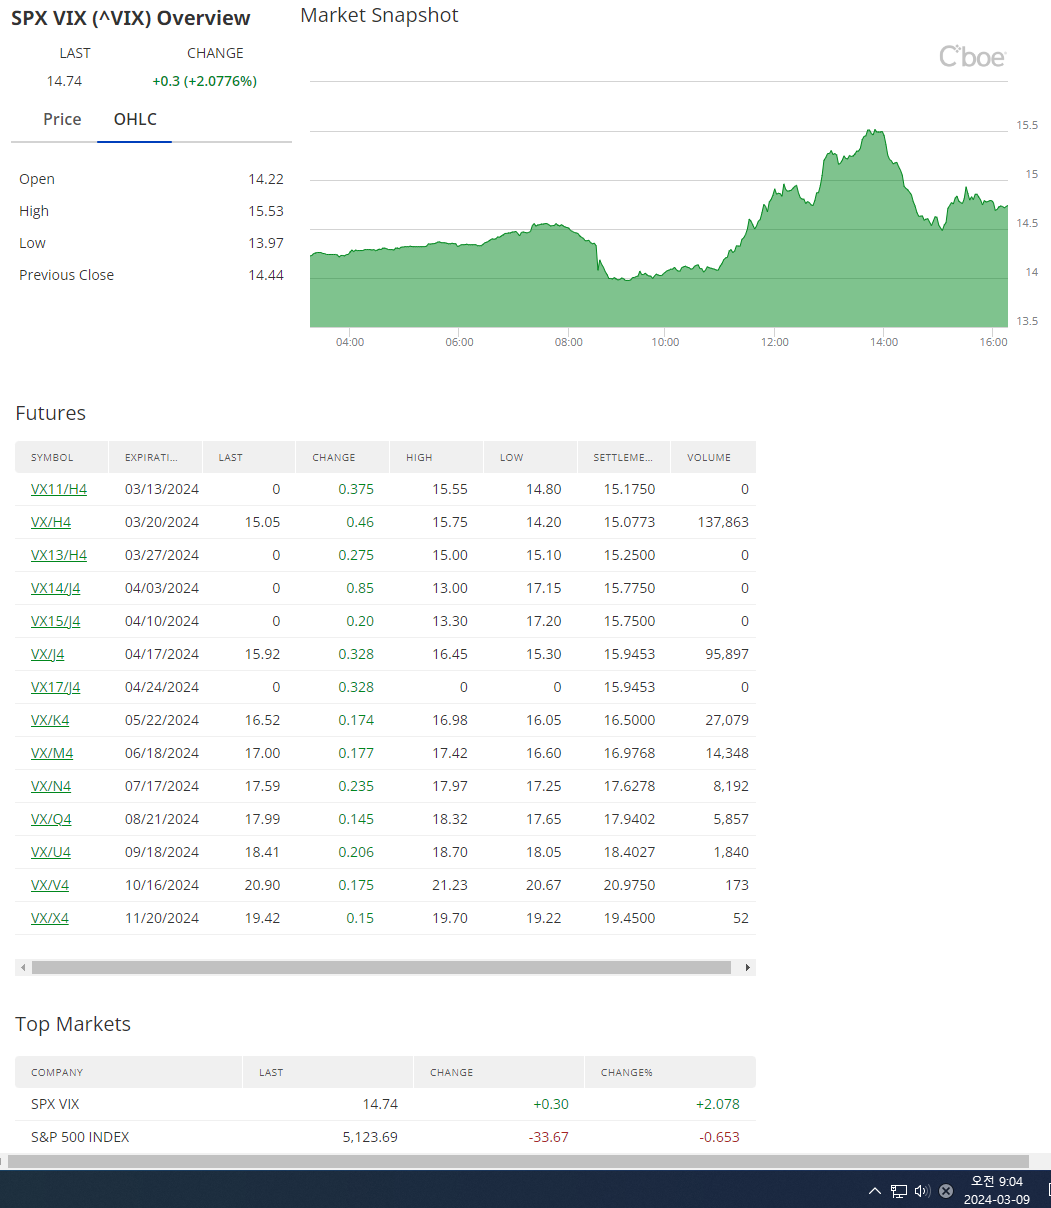Switch to the Price tab
The image size is (1051, 1208).
(x=62, y=119)
